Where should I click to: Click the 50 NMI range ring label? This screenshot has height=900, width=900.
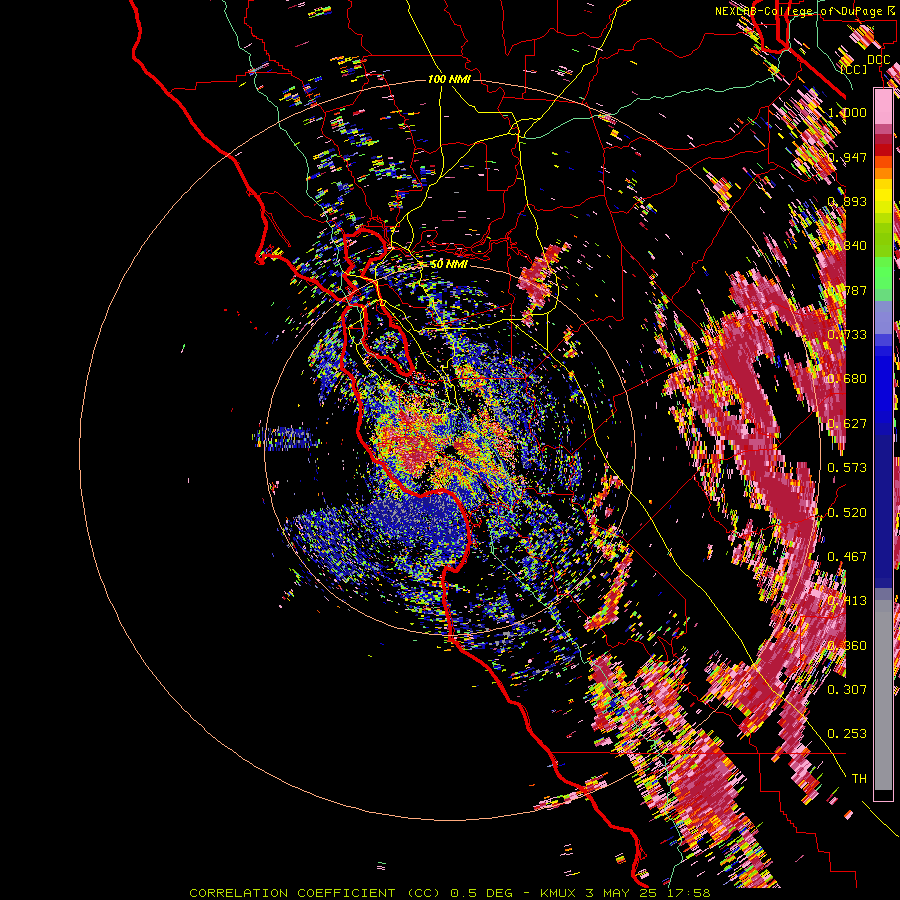pyautogui.click(x=448, y=264)
